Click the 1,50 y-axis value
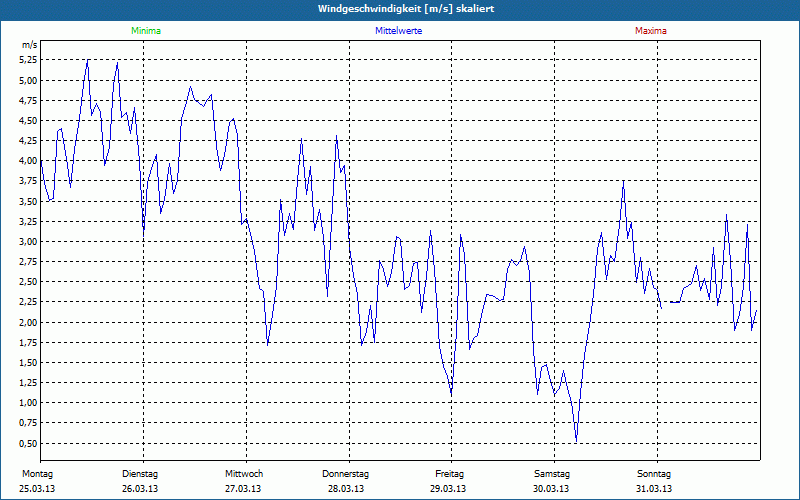The image size is (800, 500). [30, 362]
